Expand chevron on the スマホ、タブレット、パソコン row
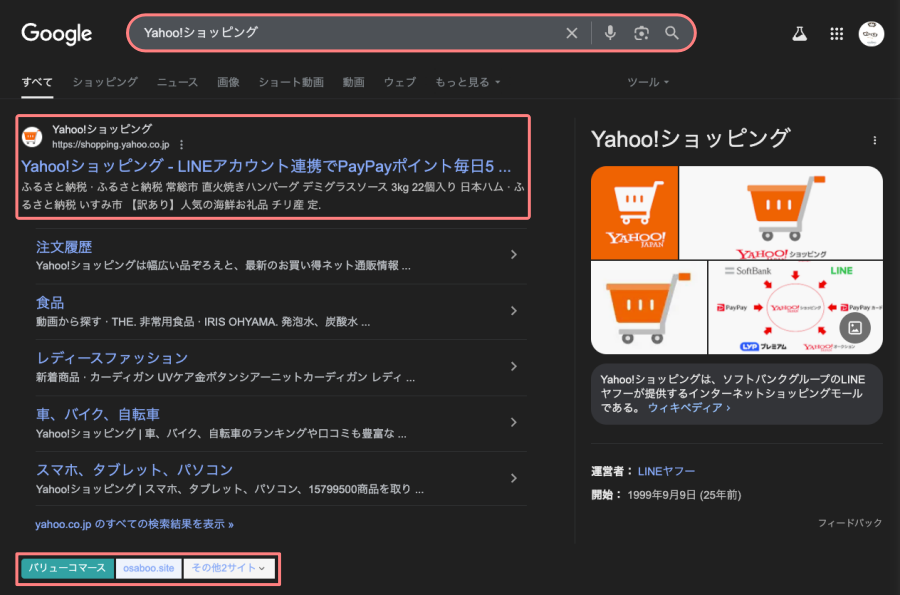 514,478
